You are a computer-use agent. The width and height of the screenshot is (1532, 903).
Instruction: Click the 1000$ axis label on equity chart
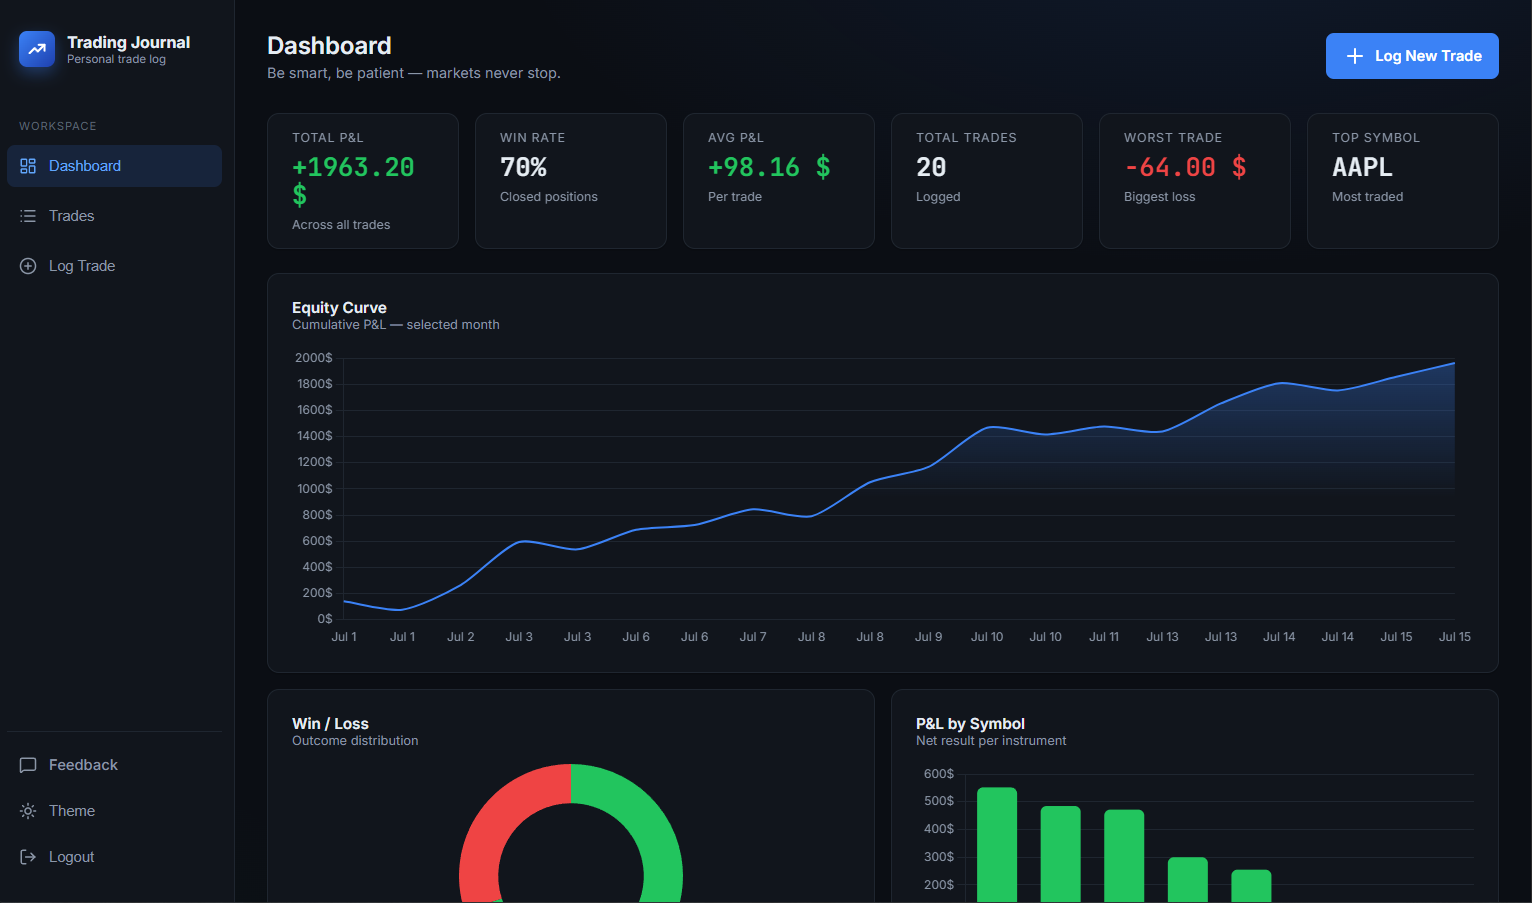[315, 489]
